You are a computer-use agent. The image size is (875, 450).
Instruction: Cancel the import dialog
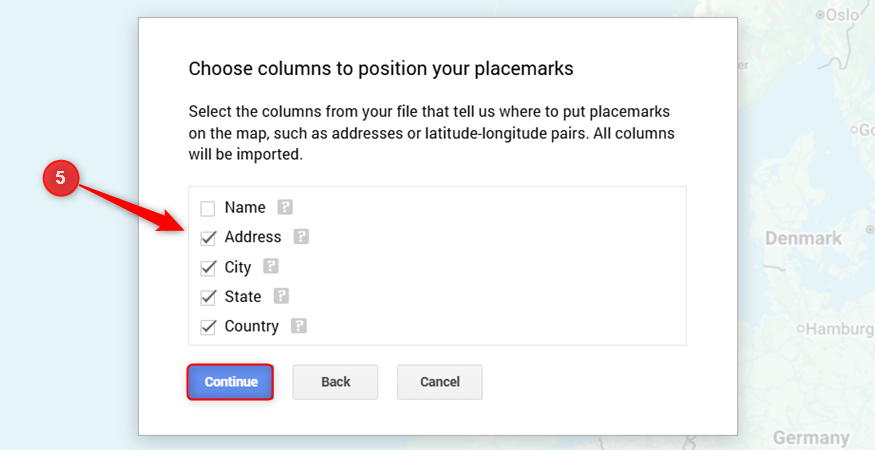pos(440,382)
